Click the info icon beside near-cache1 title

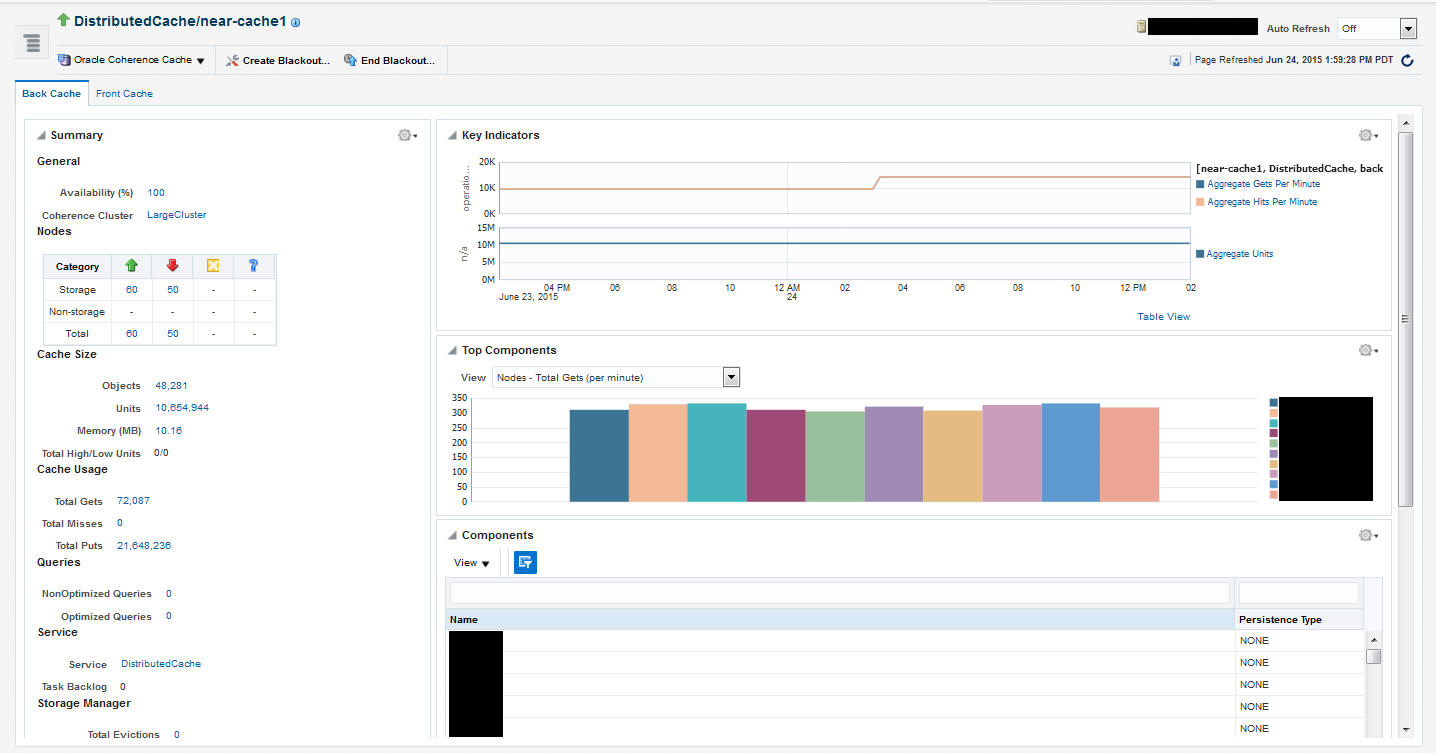pos(295,22)
